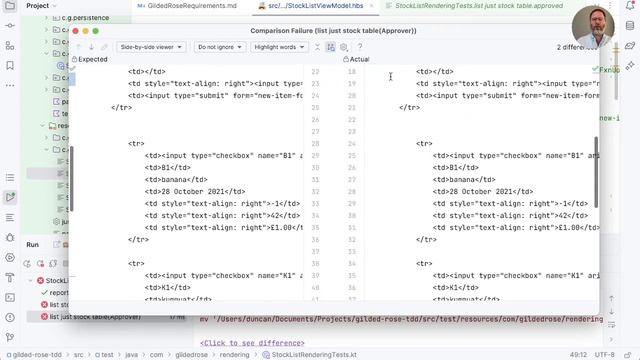Click the edit pencil icon in diff toolbar
Screen dimensions: 640x360
tap(104, 47)
